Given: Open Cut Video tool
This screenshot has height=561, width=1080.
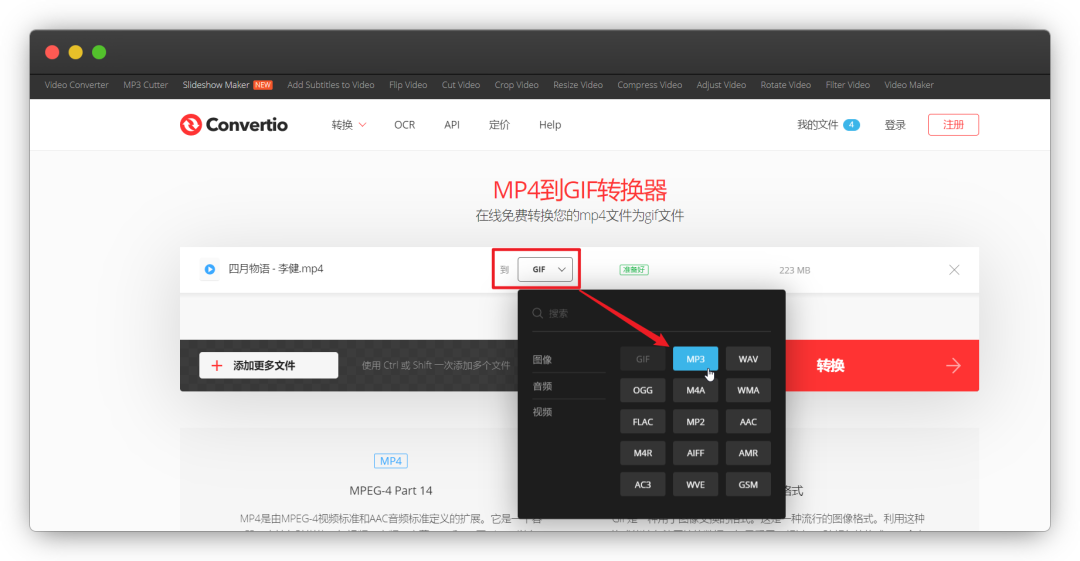Looking at the screenshot, I should coord(461,85).
